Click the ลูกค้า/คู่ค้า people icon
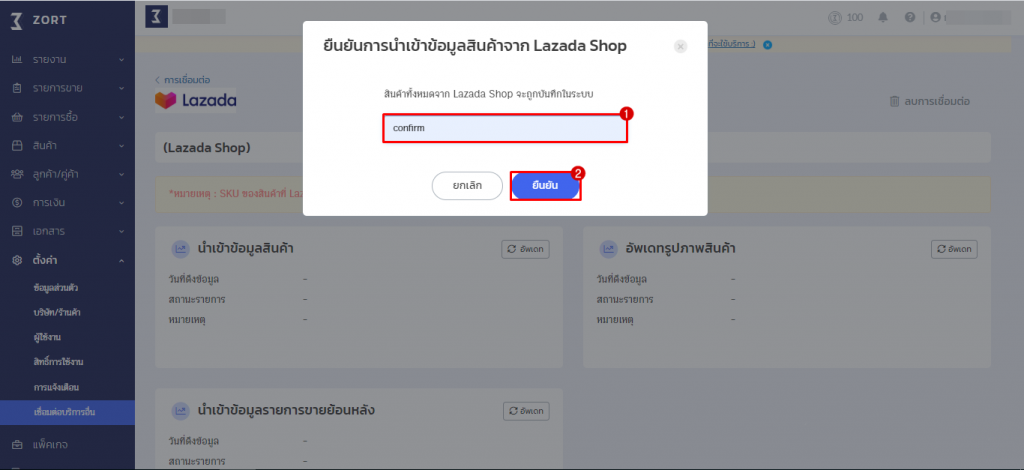The width and height of the screenshot is (1024, 470). click(x=18, y=174)
